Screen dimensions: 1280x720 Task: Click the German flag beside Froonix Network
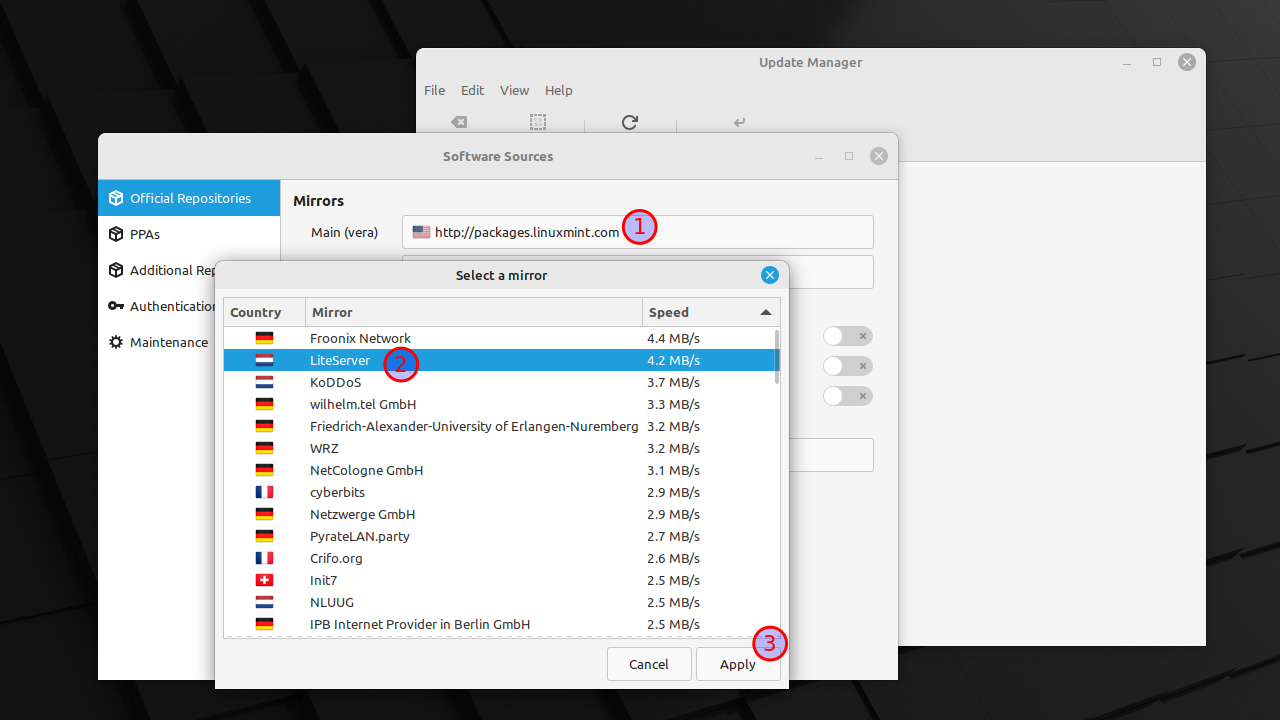click(x=264, y=338)
